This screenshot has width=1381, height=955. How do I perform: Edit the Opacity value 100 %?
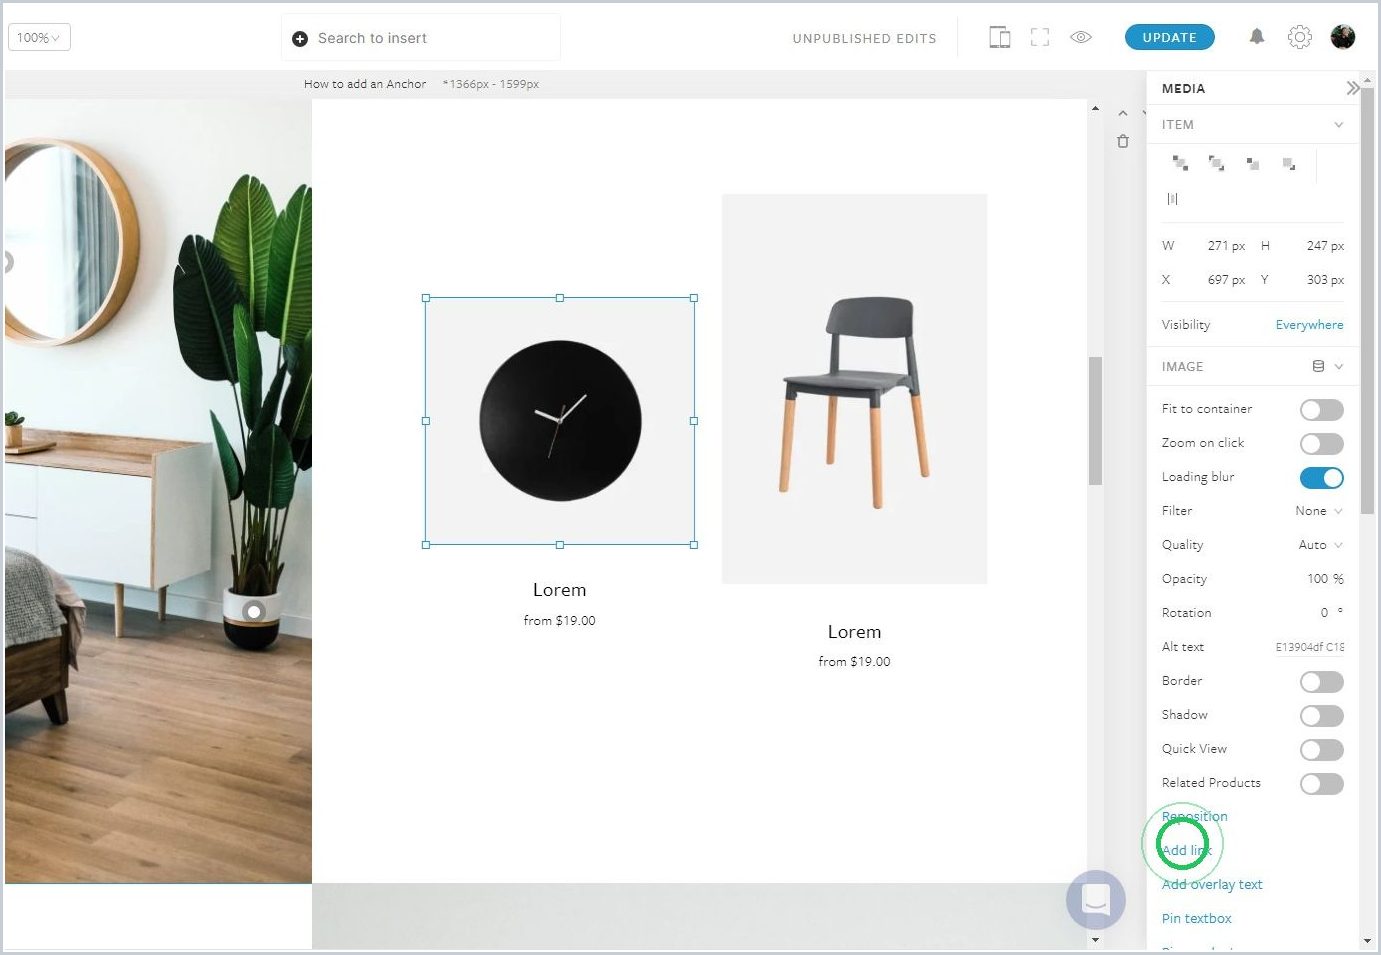1325,579
